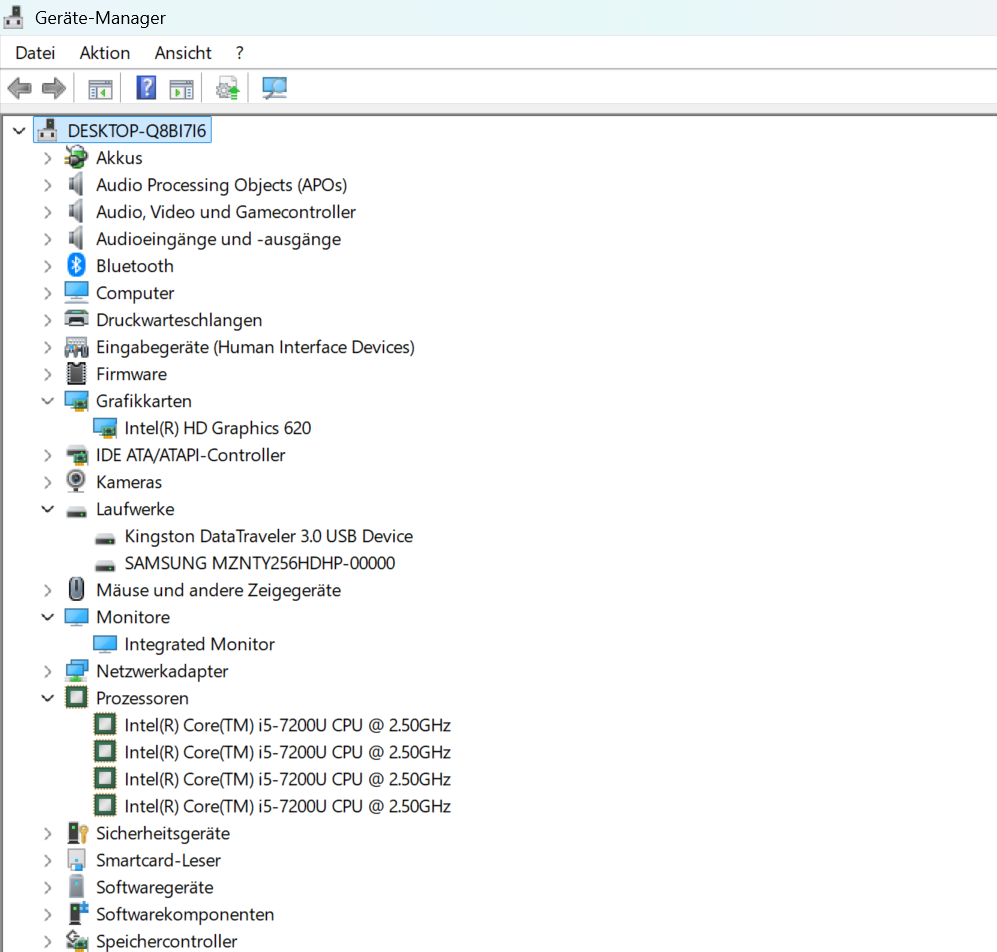The width and height of the screenshot is (997, 952).
Task: Click the Softwaregeräte icon
Action: [76, 886]
